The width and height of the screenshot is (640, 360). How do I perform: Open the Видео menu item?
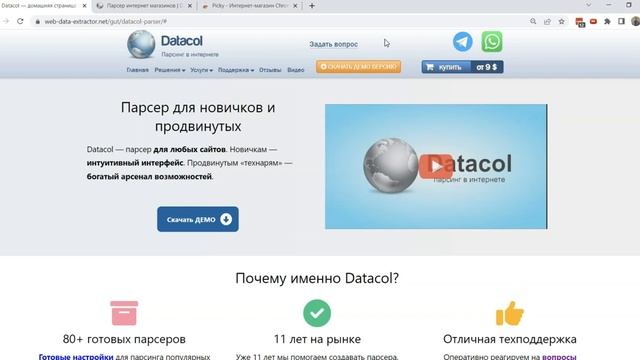[296, 70]
